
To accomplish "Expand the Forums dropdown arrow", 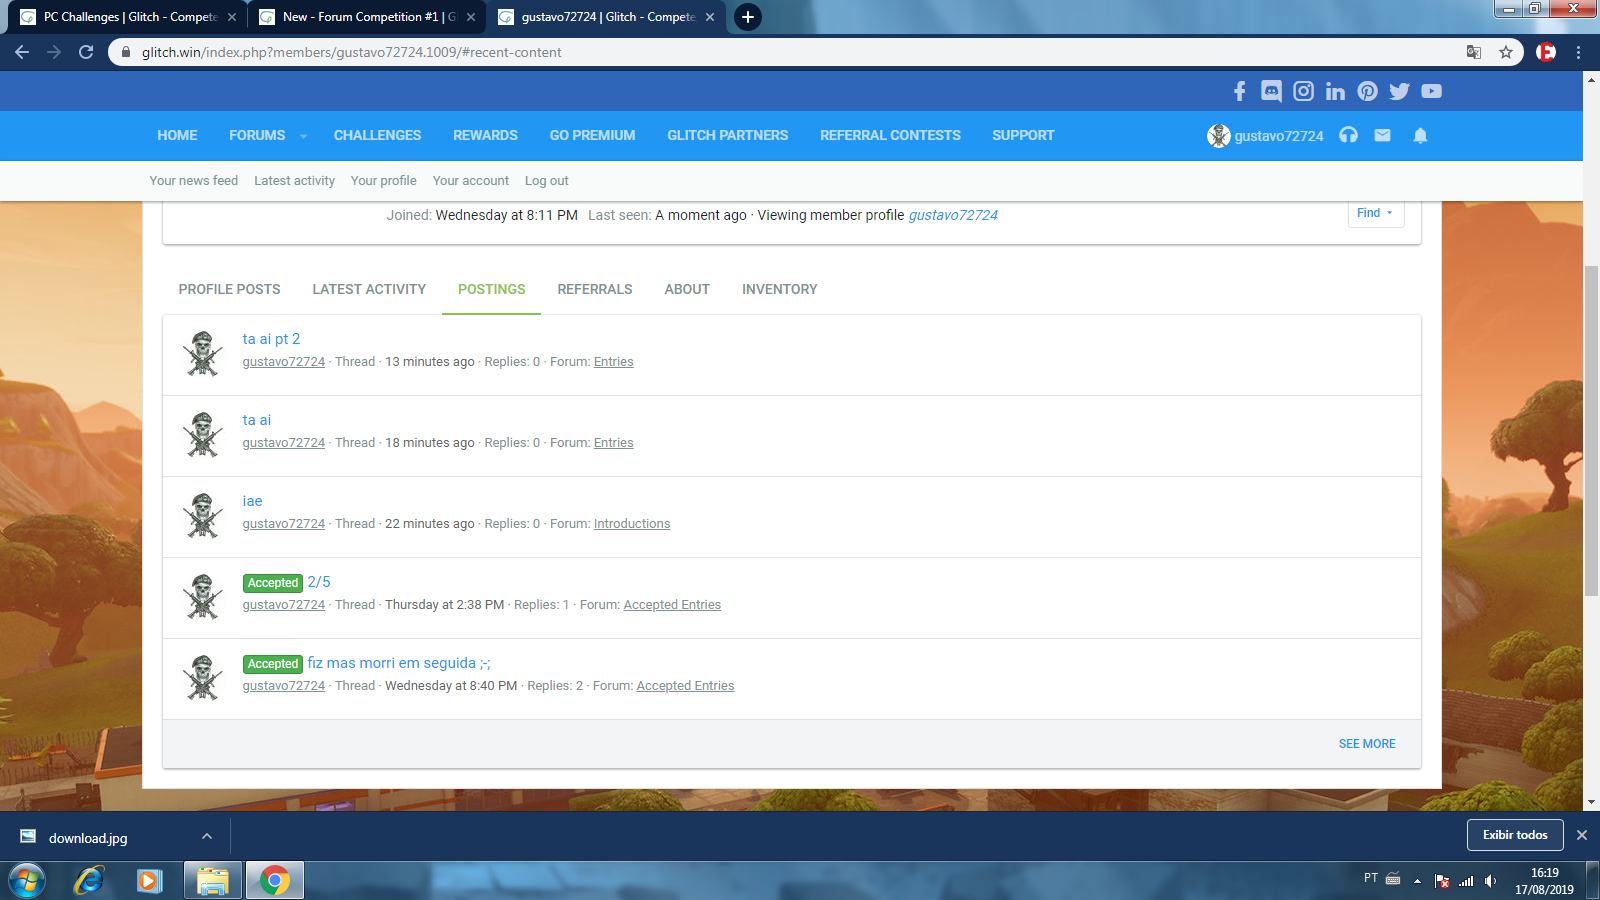I will coord(303,136).
